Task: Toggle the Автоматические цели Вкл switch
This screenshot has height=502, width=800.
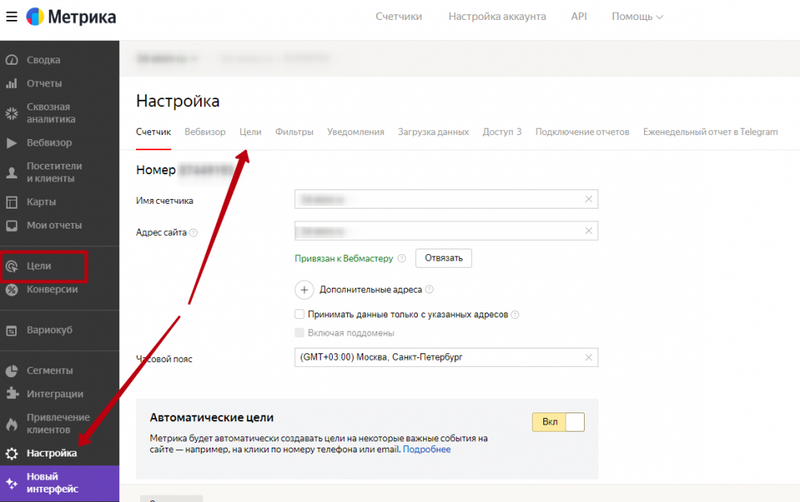Action: click(558, 422)
